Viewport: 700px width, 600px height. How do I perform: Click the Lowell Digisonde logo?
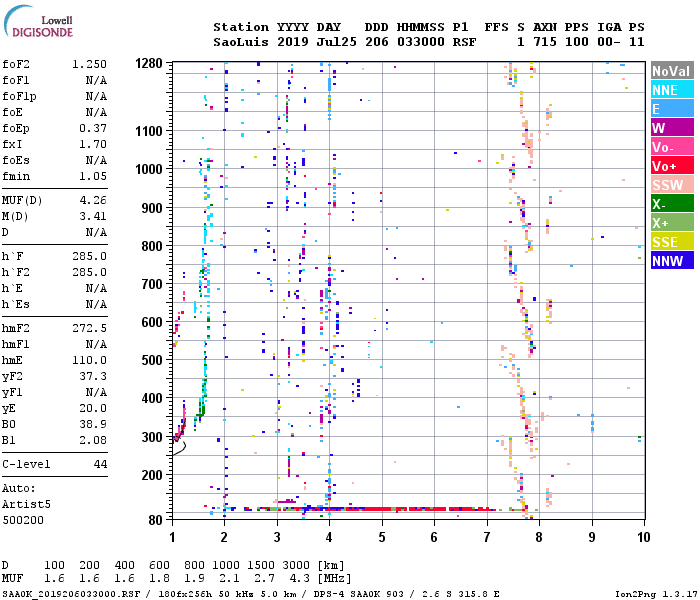click(38, 21)
